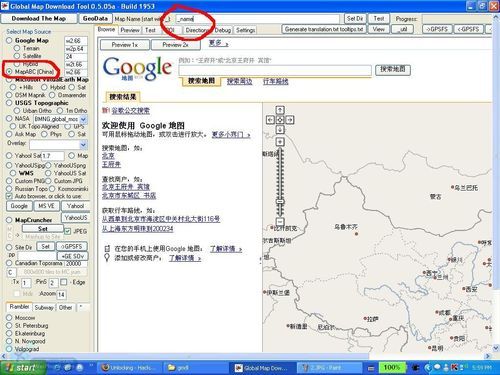500x375 pixels.
Task: Open the Unlocking browser window in the taskbar
Action: [130, 368]
